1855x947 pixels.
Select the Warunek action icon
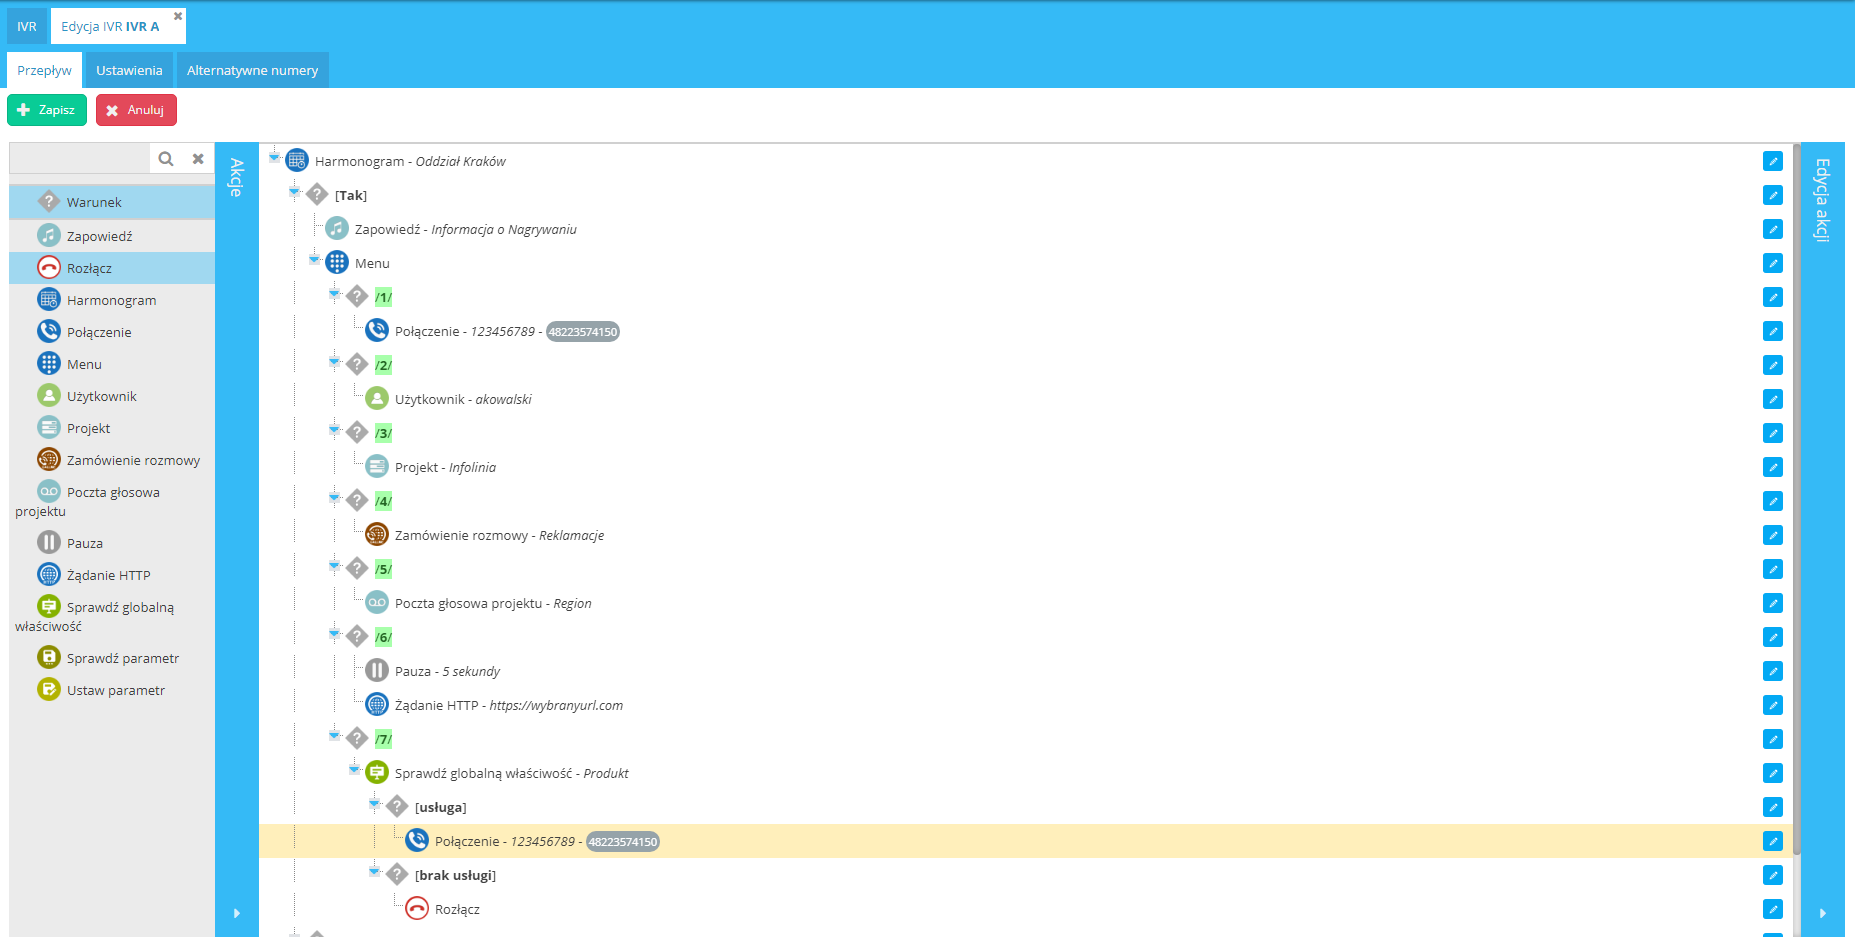[48, 201]
